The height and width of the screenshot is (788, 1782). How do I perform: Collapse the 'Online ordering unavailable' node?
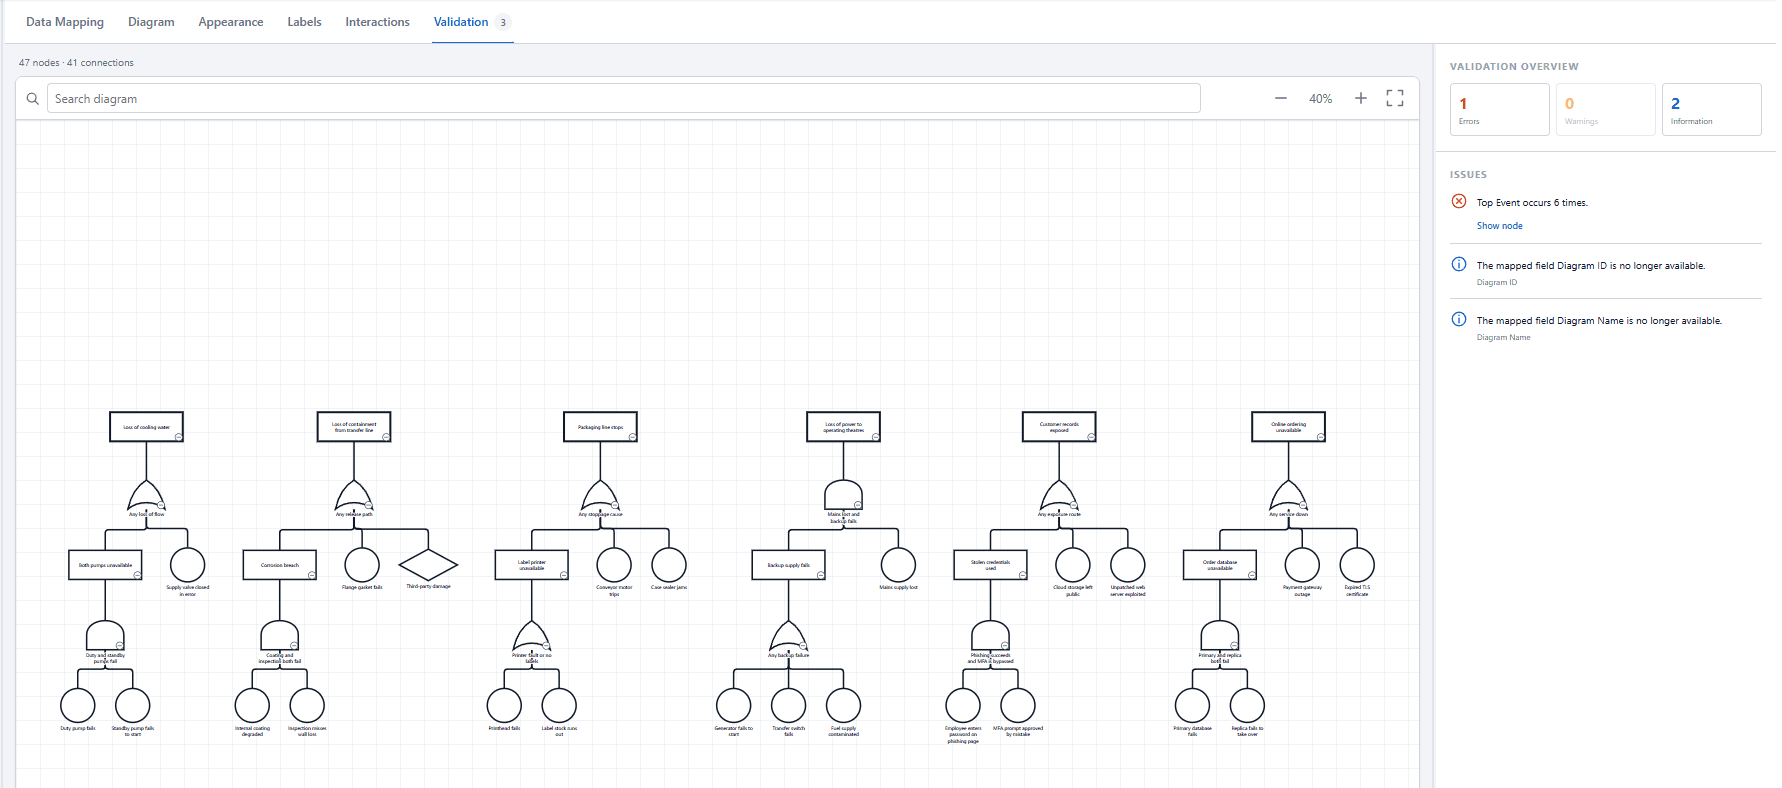(x=1320, y=437)
